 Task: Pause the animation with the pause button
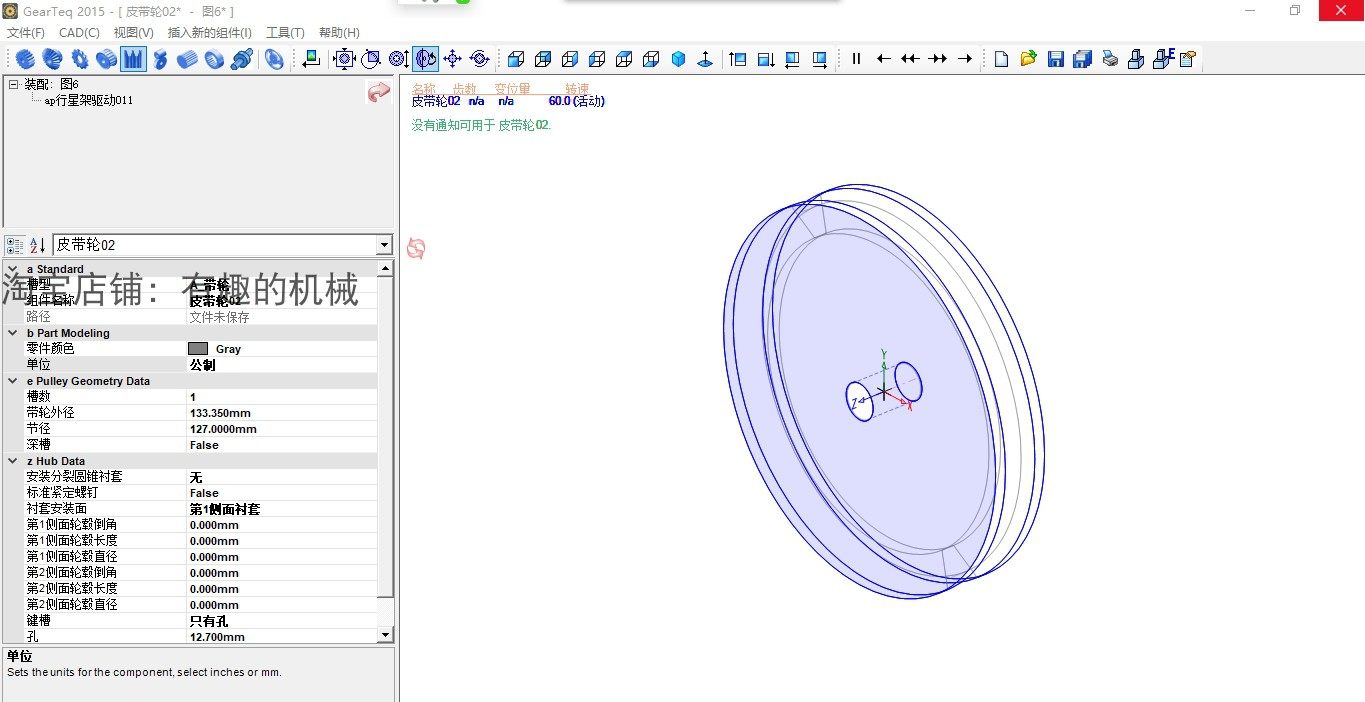pyautogui.click(x=856, y=58)
